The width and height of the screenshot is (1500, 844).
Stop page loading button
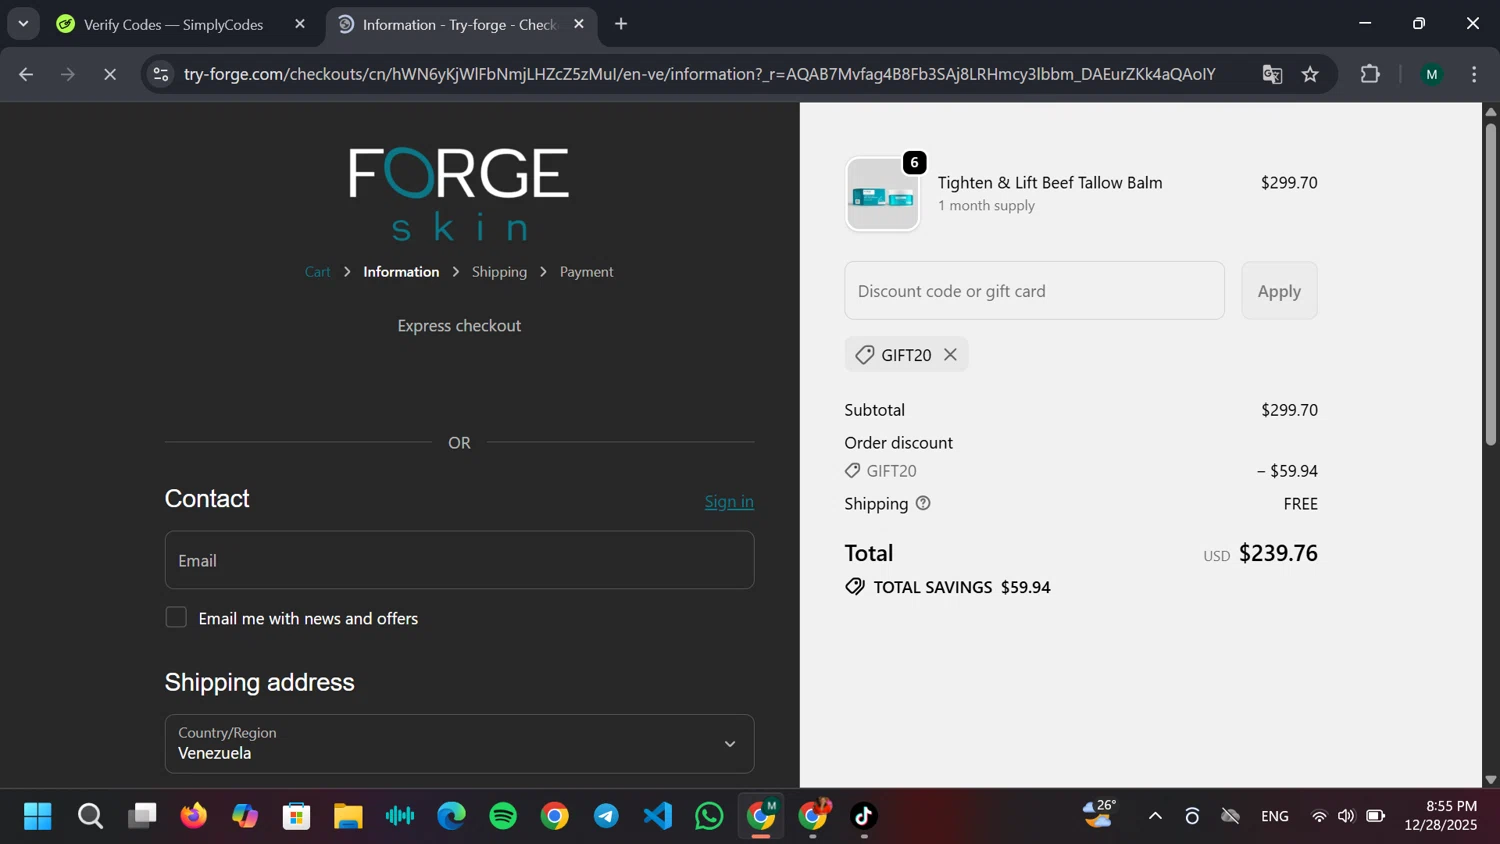[x=110, y=74]
